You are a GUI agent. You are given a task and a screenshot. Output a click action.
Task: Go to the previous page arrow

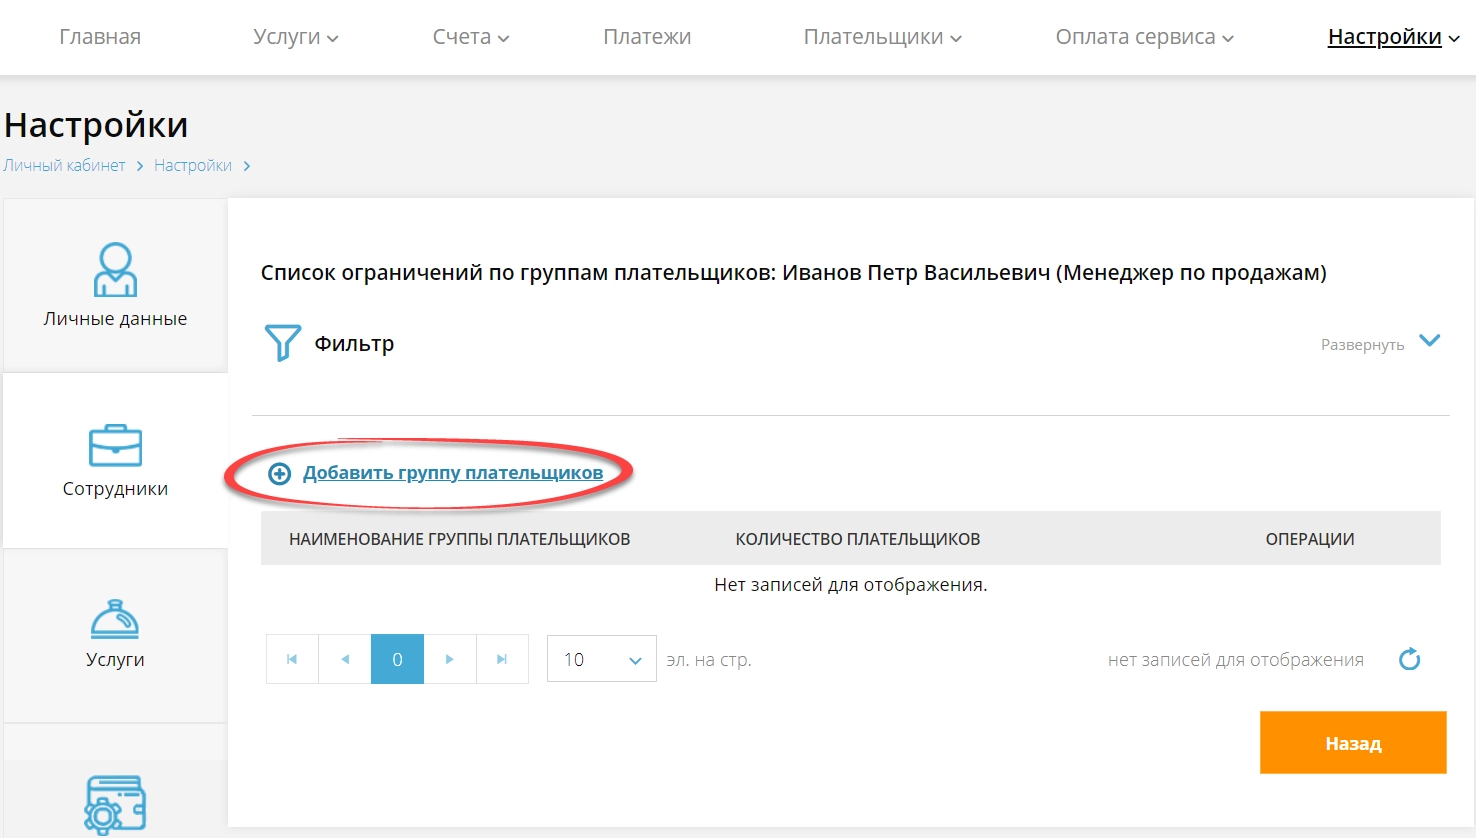click(x=345, y=659)
